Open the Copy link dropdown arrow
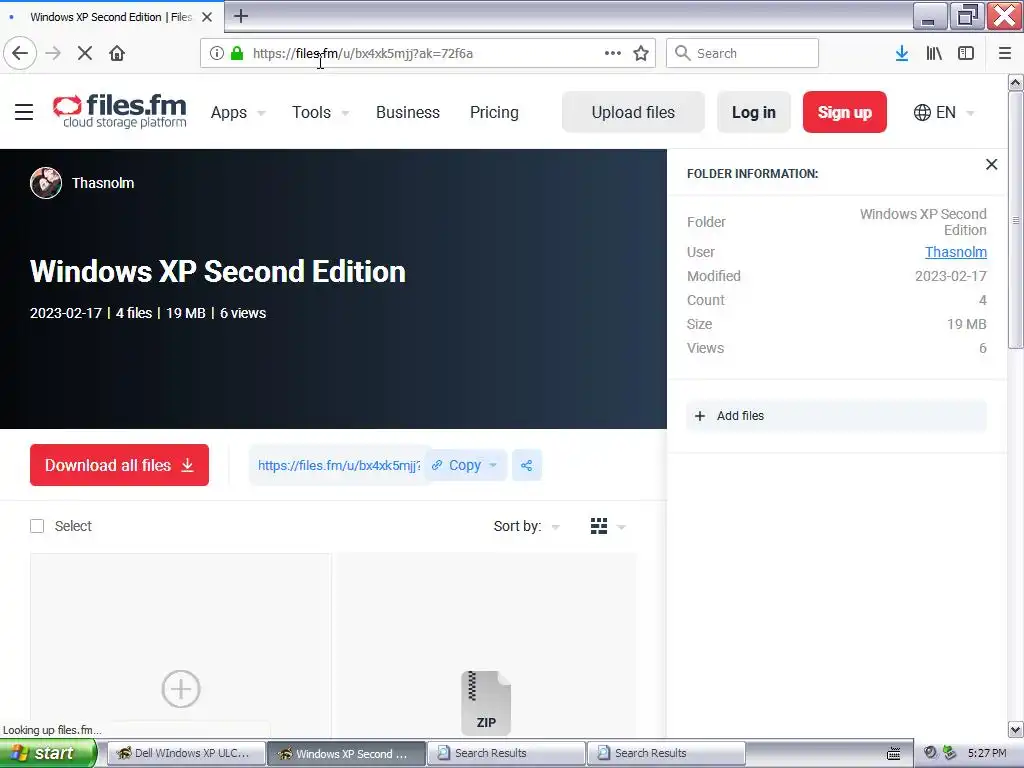The width and height of the screenshot is (1024, 768). 493,466
